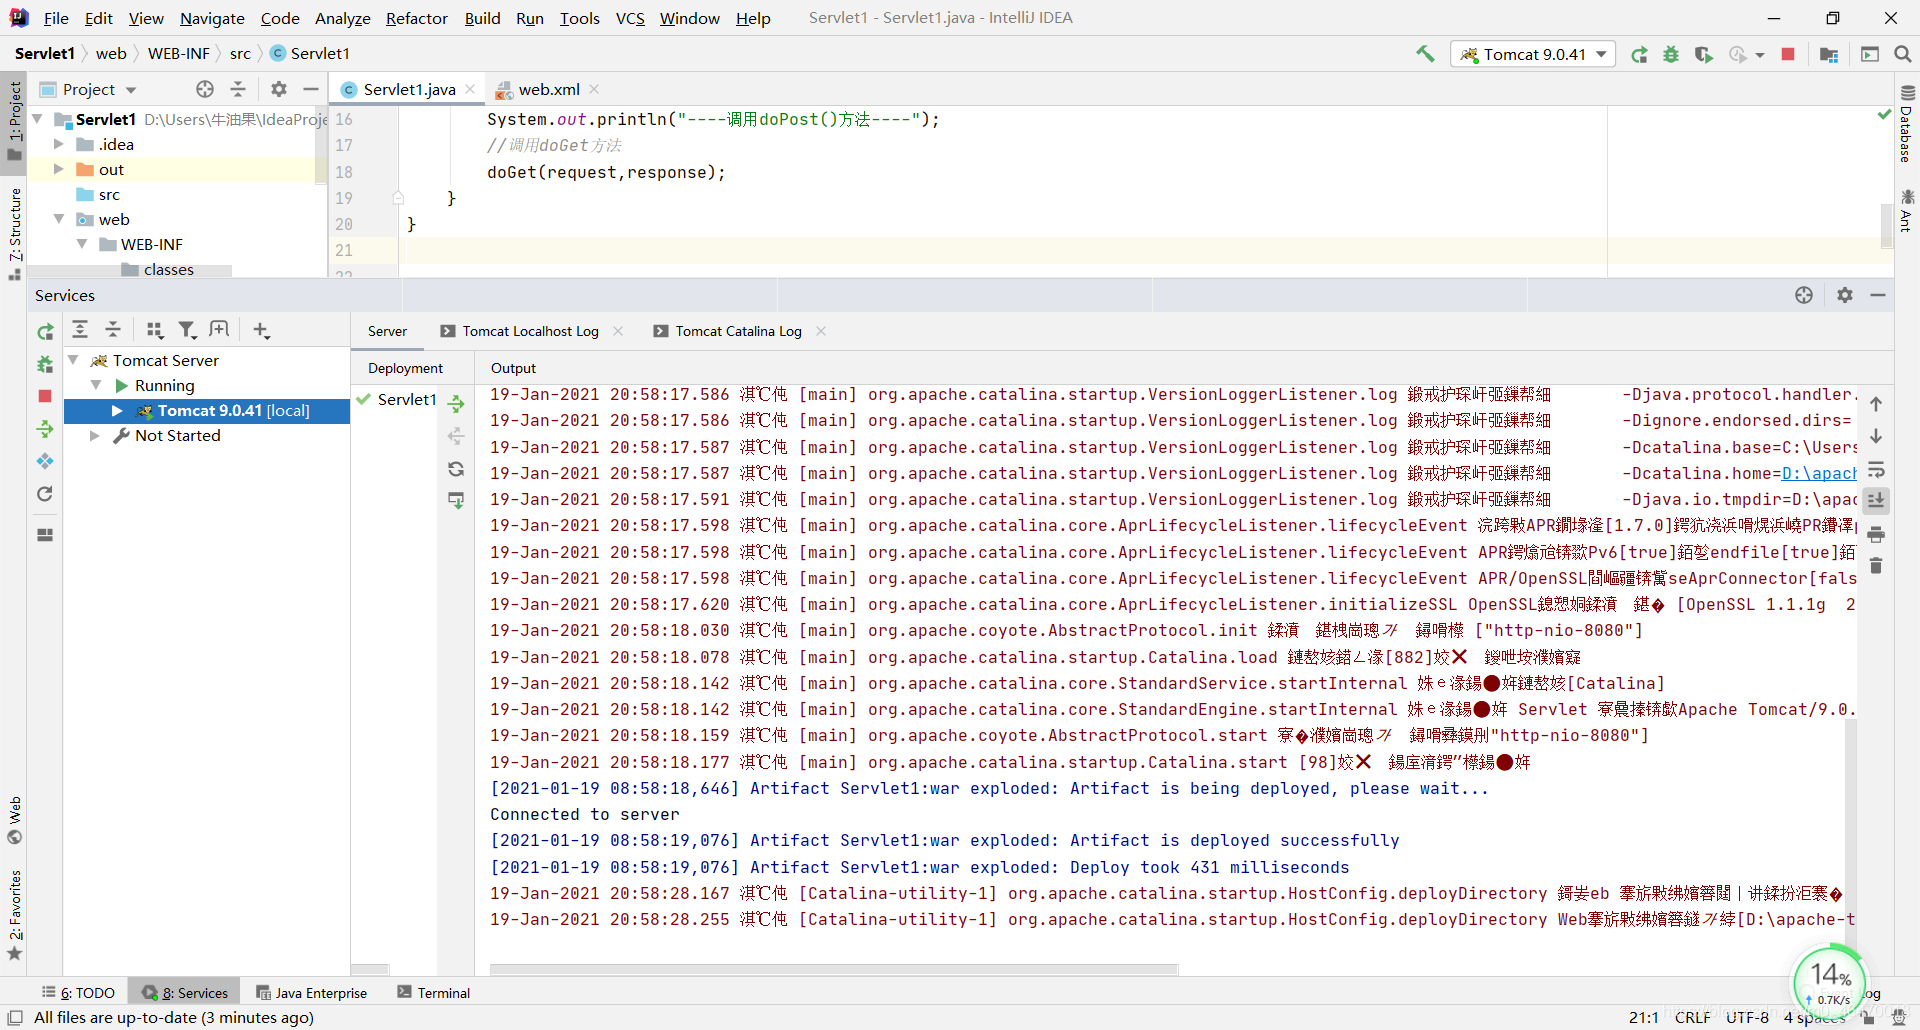
Task: Stop the server in Services side toolbar
Action: point(45,396)
